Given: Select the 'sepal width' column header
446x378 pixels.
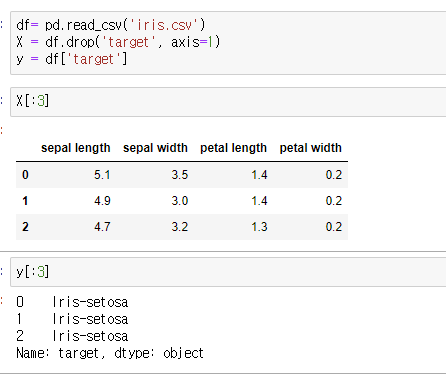Looking at the screenshot, I should (155, 148).
